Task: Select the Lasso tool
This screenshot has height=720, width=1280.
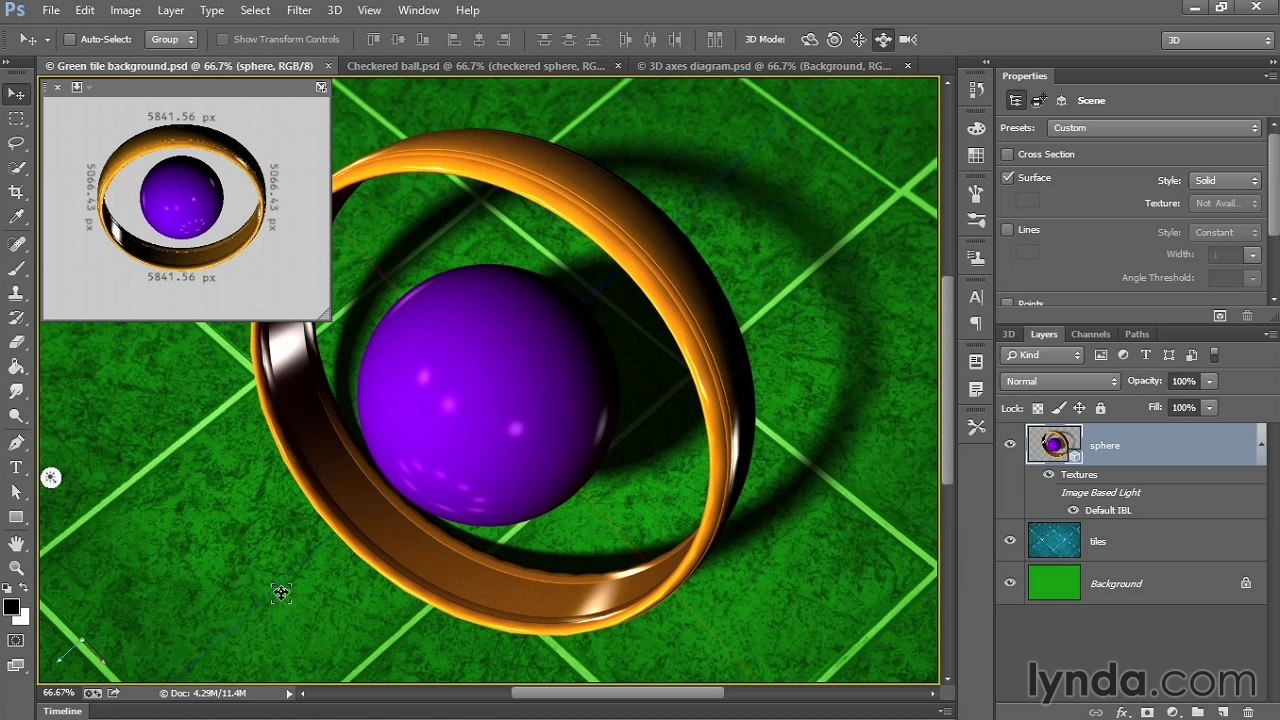Action: 16,143
